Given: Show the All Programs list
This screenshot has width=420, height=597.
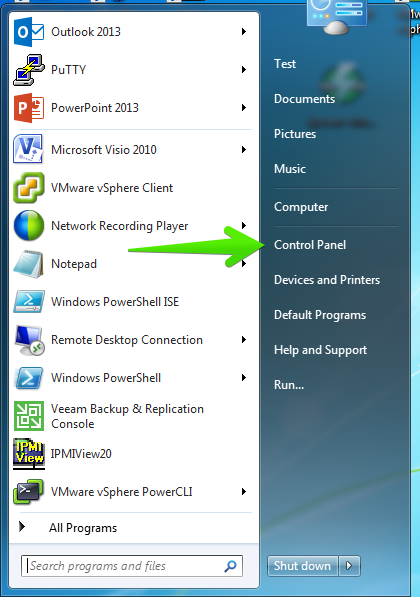Looking at the screenshot, I should [83, 528].
